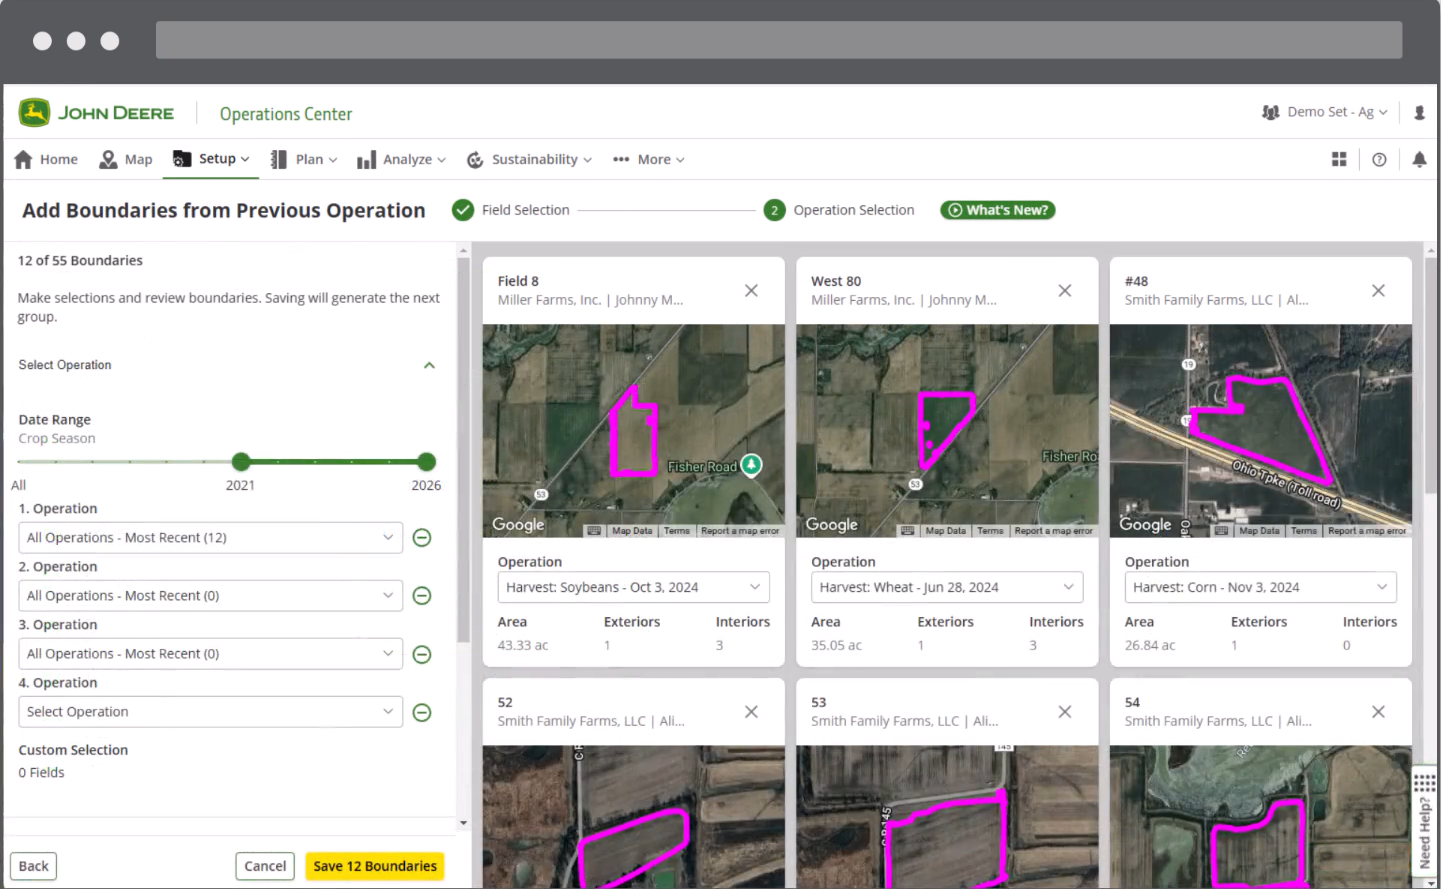1441x889 pixels.
Task: Click the Operation Selection step label
Action: pos(854,210)
